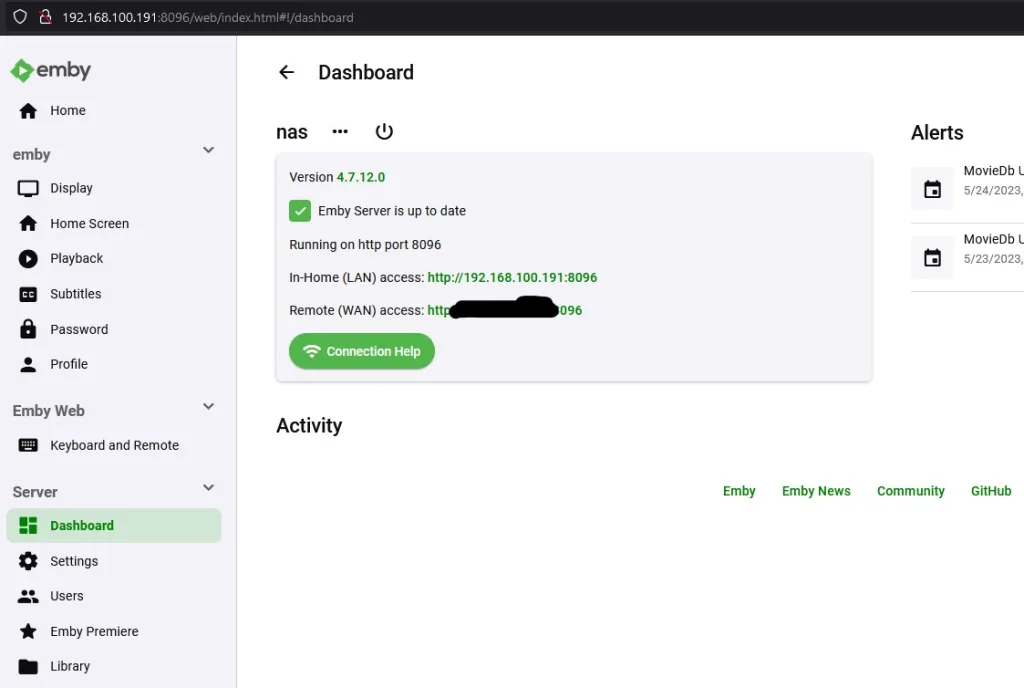Open the MovieDb alert dated 5/24/2023
The image size is (1024, 688).
(967, 189)
